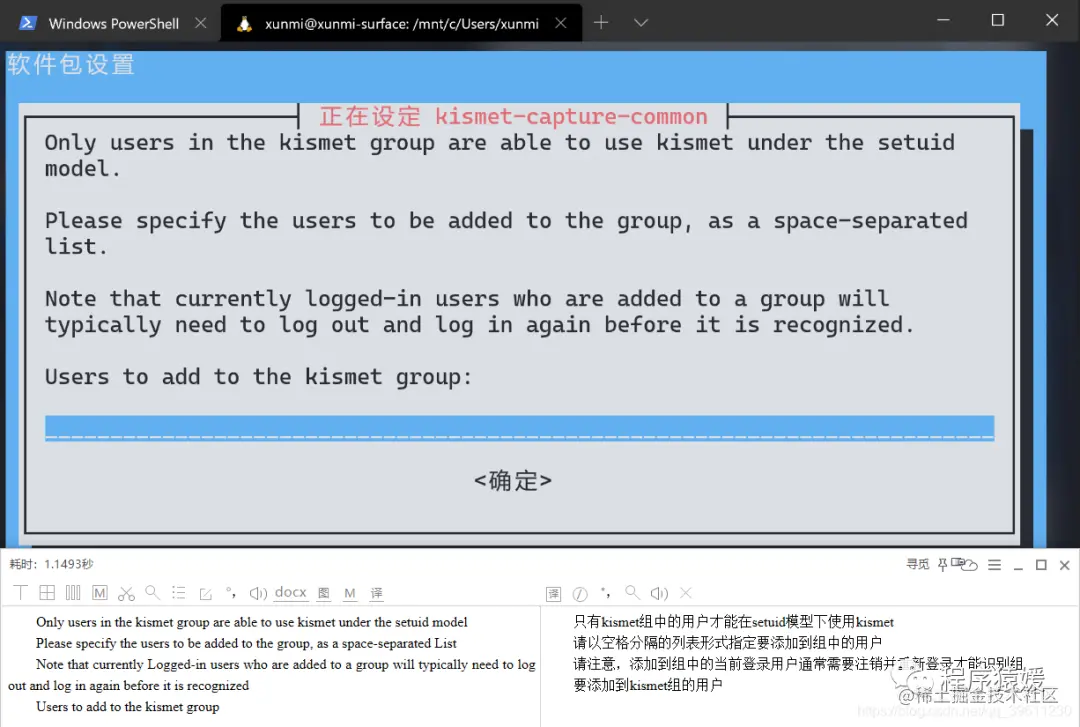1080x727 pixels.
Task: Click the 译 translate icon
Action: [376, 592]
